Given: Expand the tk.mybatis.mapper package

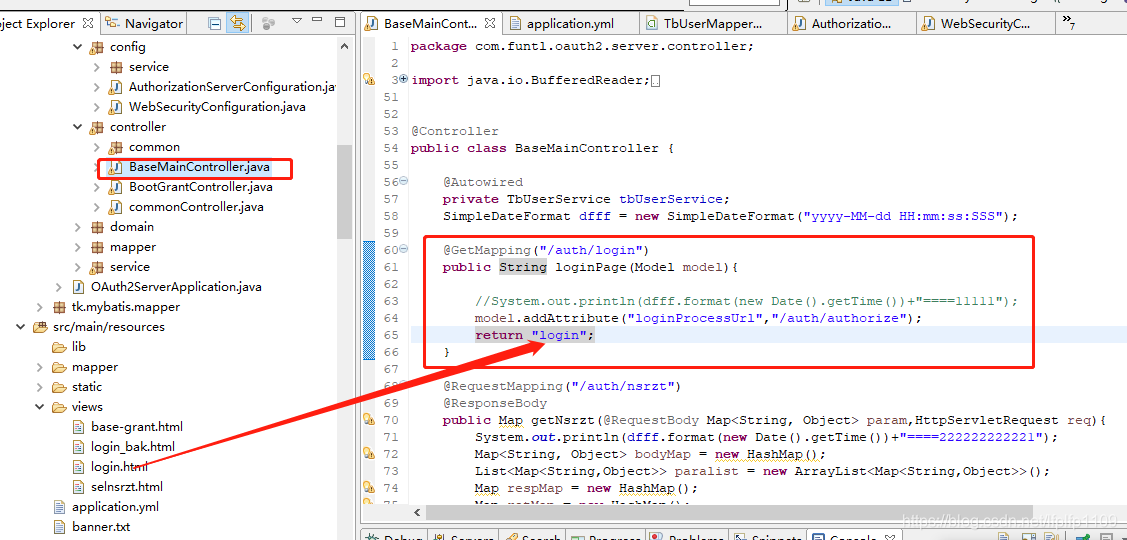Looking at the screenshot, I should [x=40, y=307].
